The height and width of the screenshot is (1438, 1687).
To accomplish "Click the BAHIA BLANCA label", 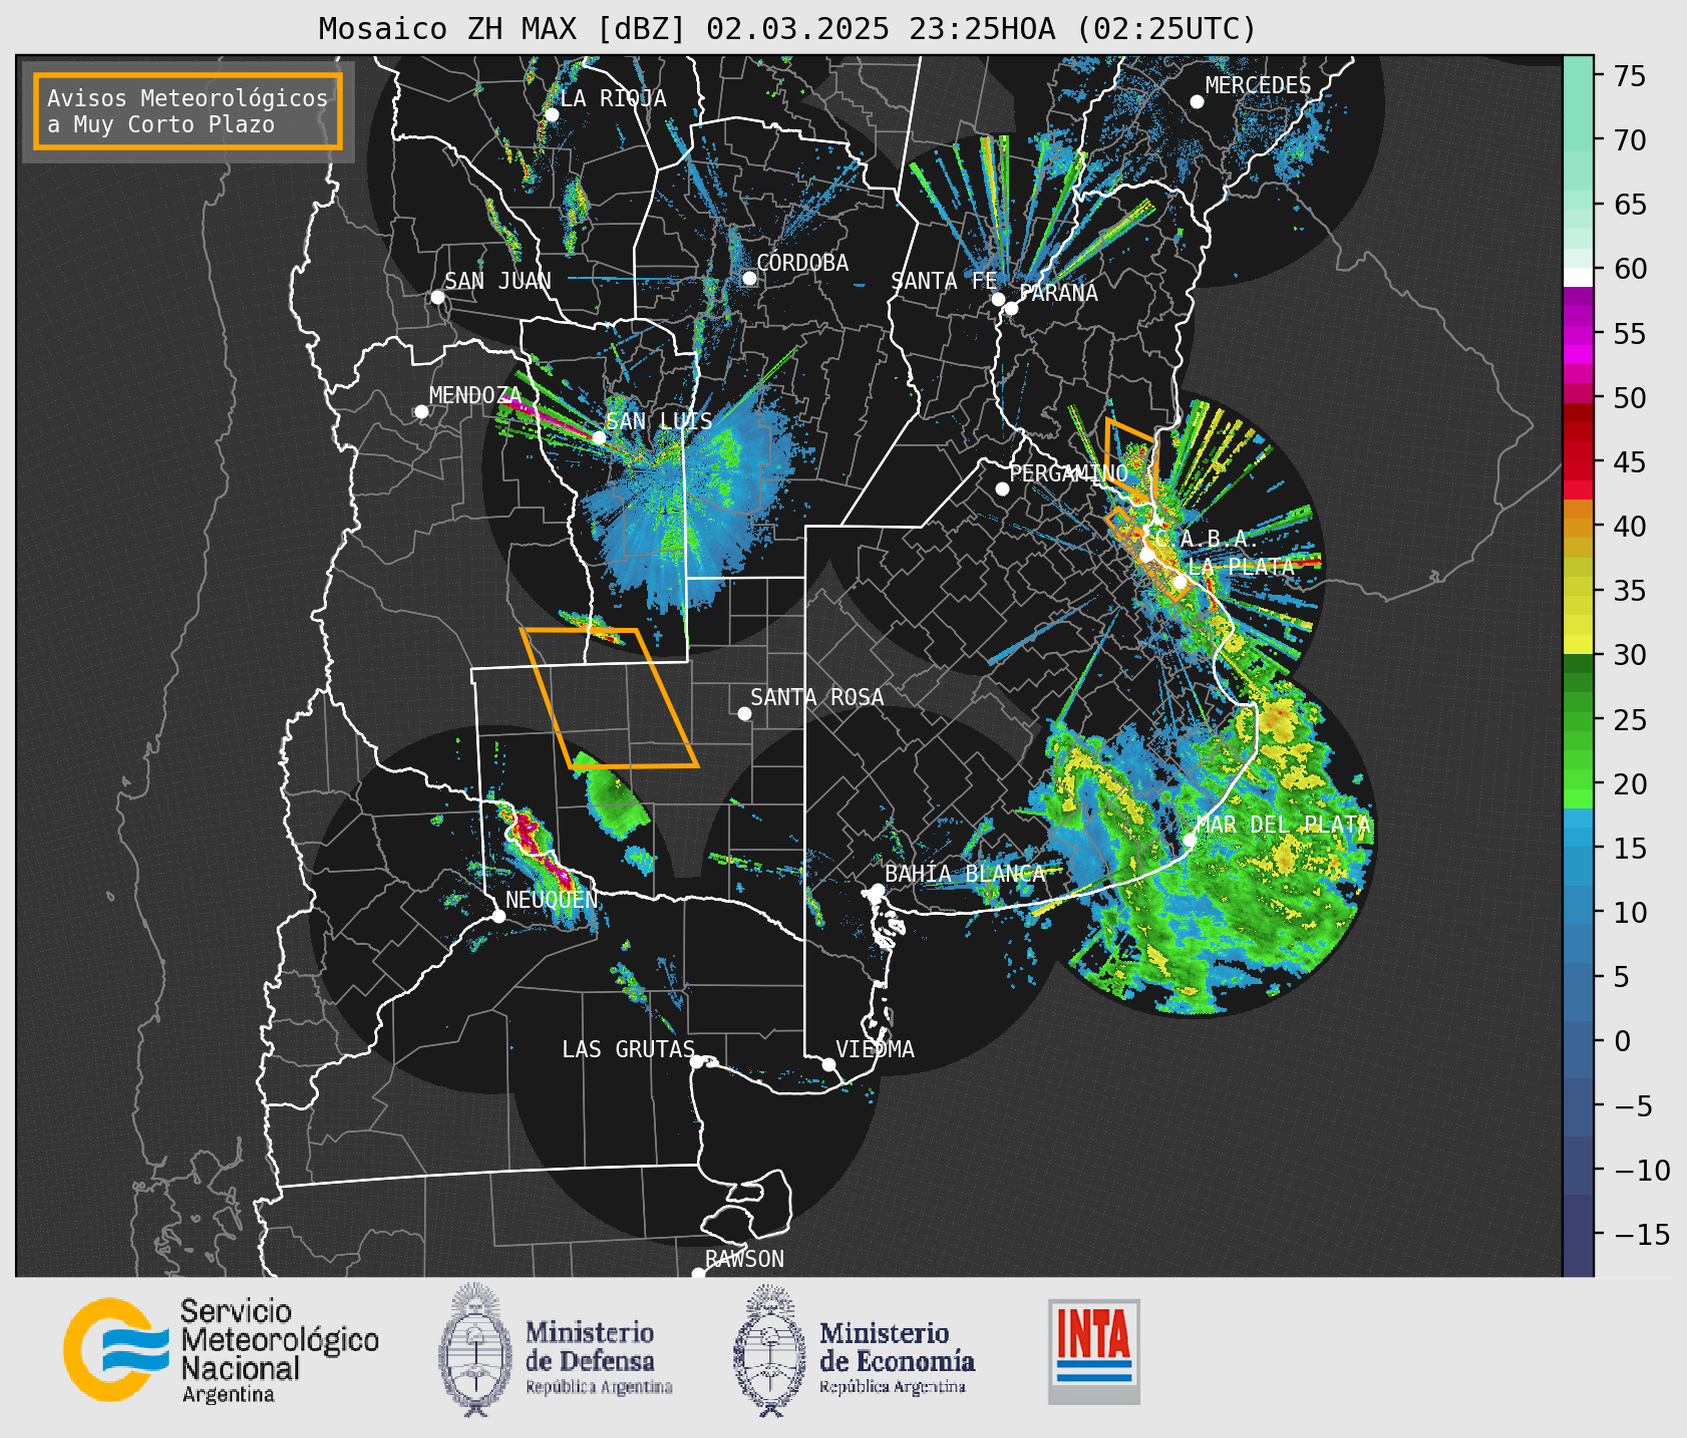I will coord(965,873).
